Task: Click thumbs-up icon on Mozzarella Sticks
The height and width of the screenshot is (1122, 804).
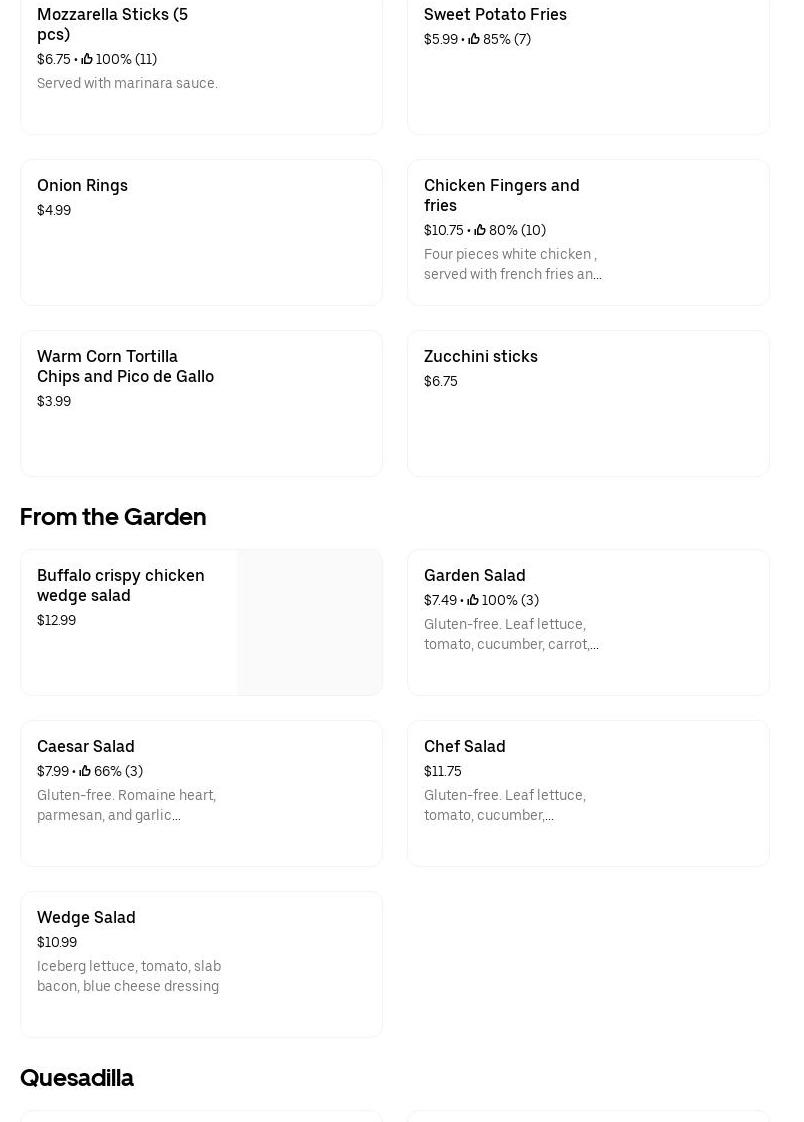Action: (x=87, y=59)
